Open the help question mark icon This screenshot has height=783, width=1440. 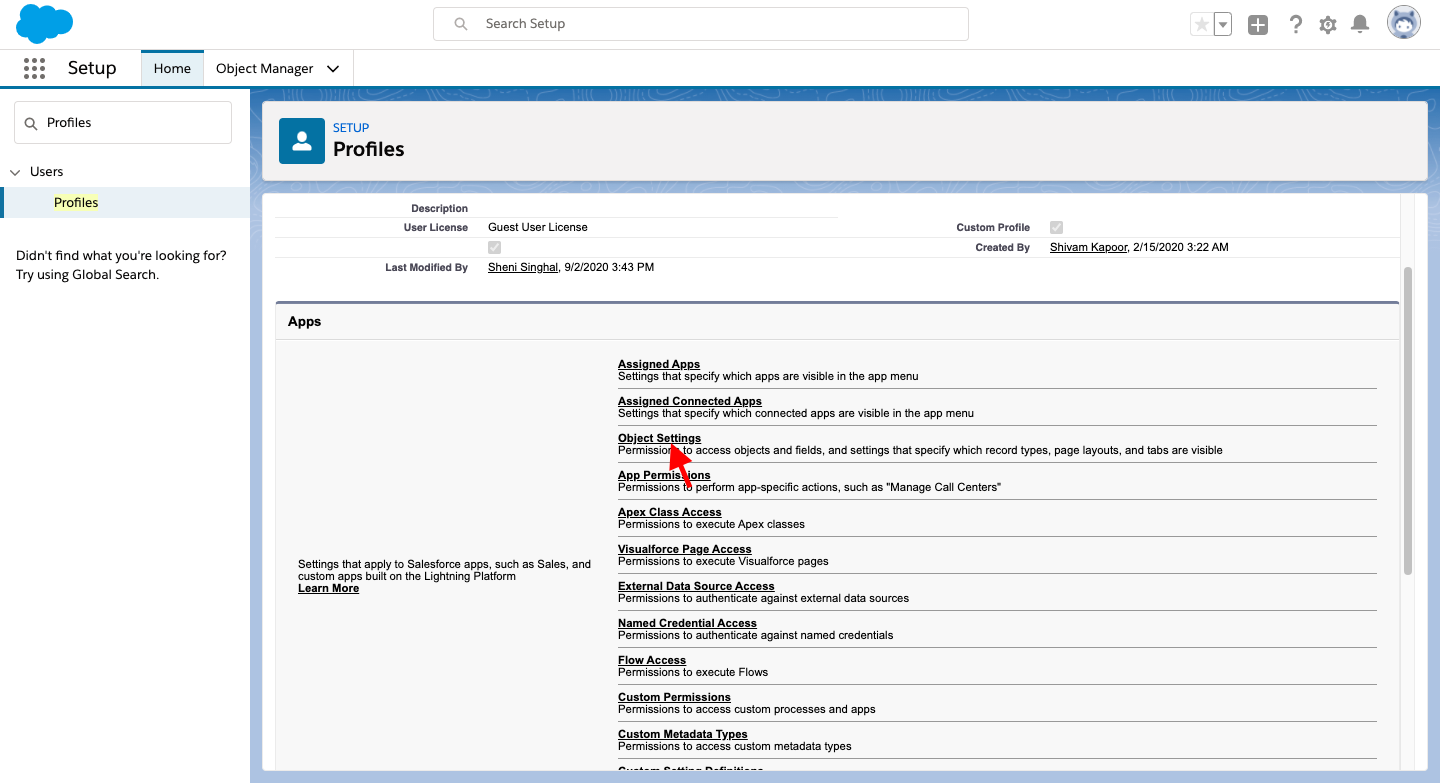(x=1296, y=25)
